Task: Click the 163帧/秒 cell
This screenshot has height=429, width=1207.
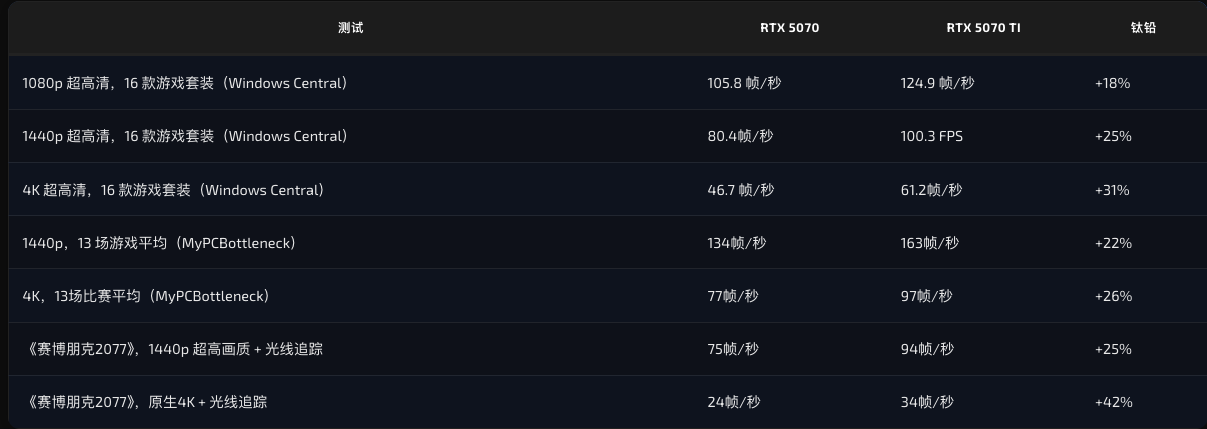Action: tap(930, 243)
